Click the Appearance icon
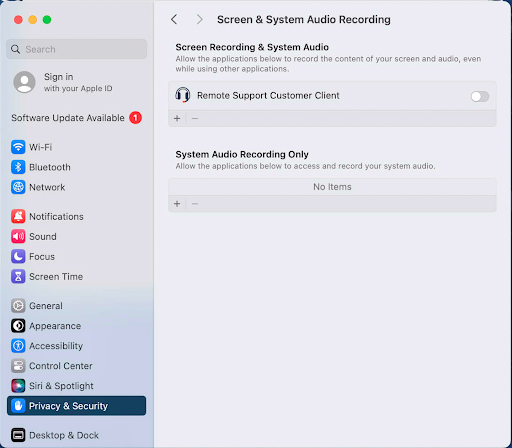The width and height of the screenshot is (512, 448). point(18,326)
